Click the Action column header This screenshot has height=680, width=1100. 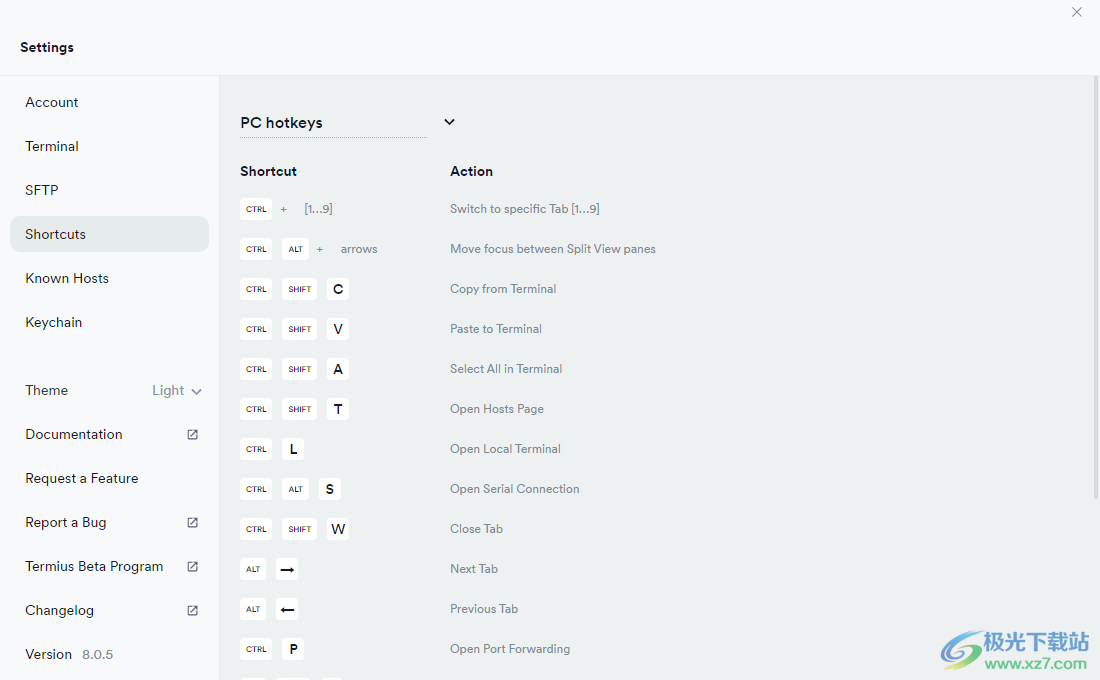[x=471, y=171]
